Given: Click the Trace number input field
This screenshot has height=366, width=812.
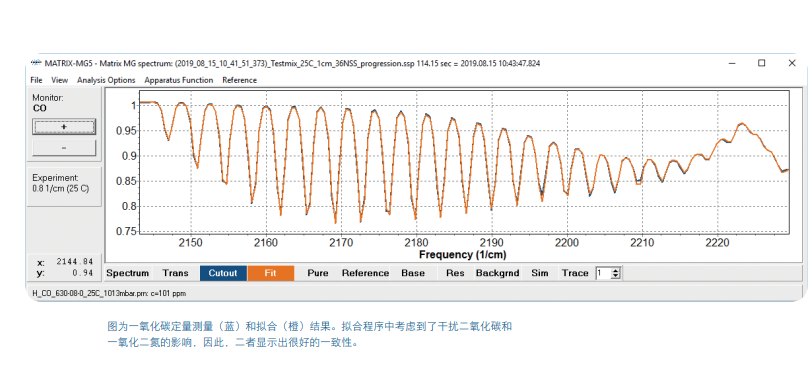Looking at the screenshot, I should (603, 273).
